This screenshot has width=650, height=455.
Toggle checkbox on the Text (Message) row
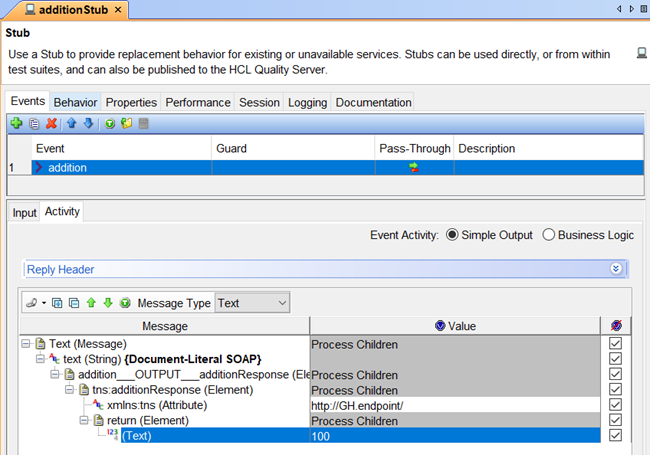pyautogui.click(x=615, y=344)
